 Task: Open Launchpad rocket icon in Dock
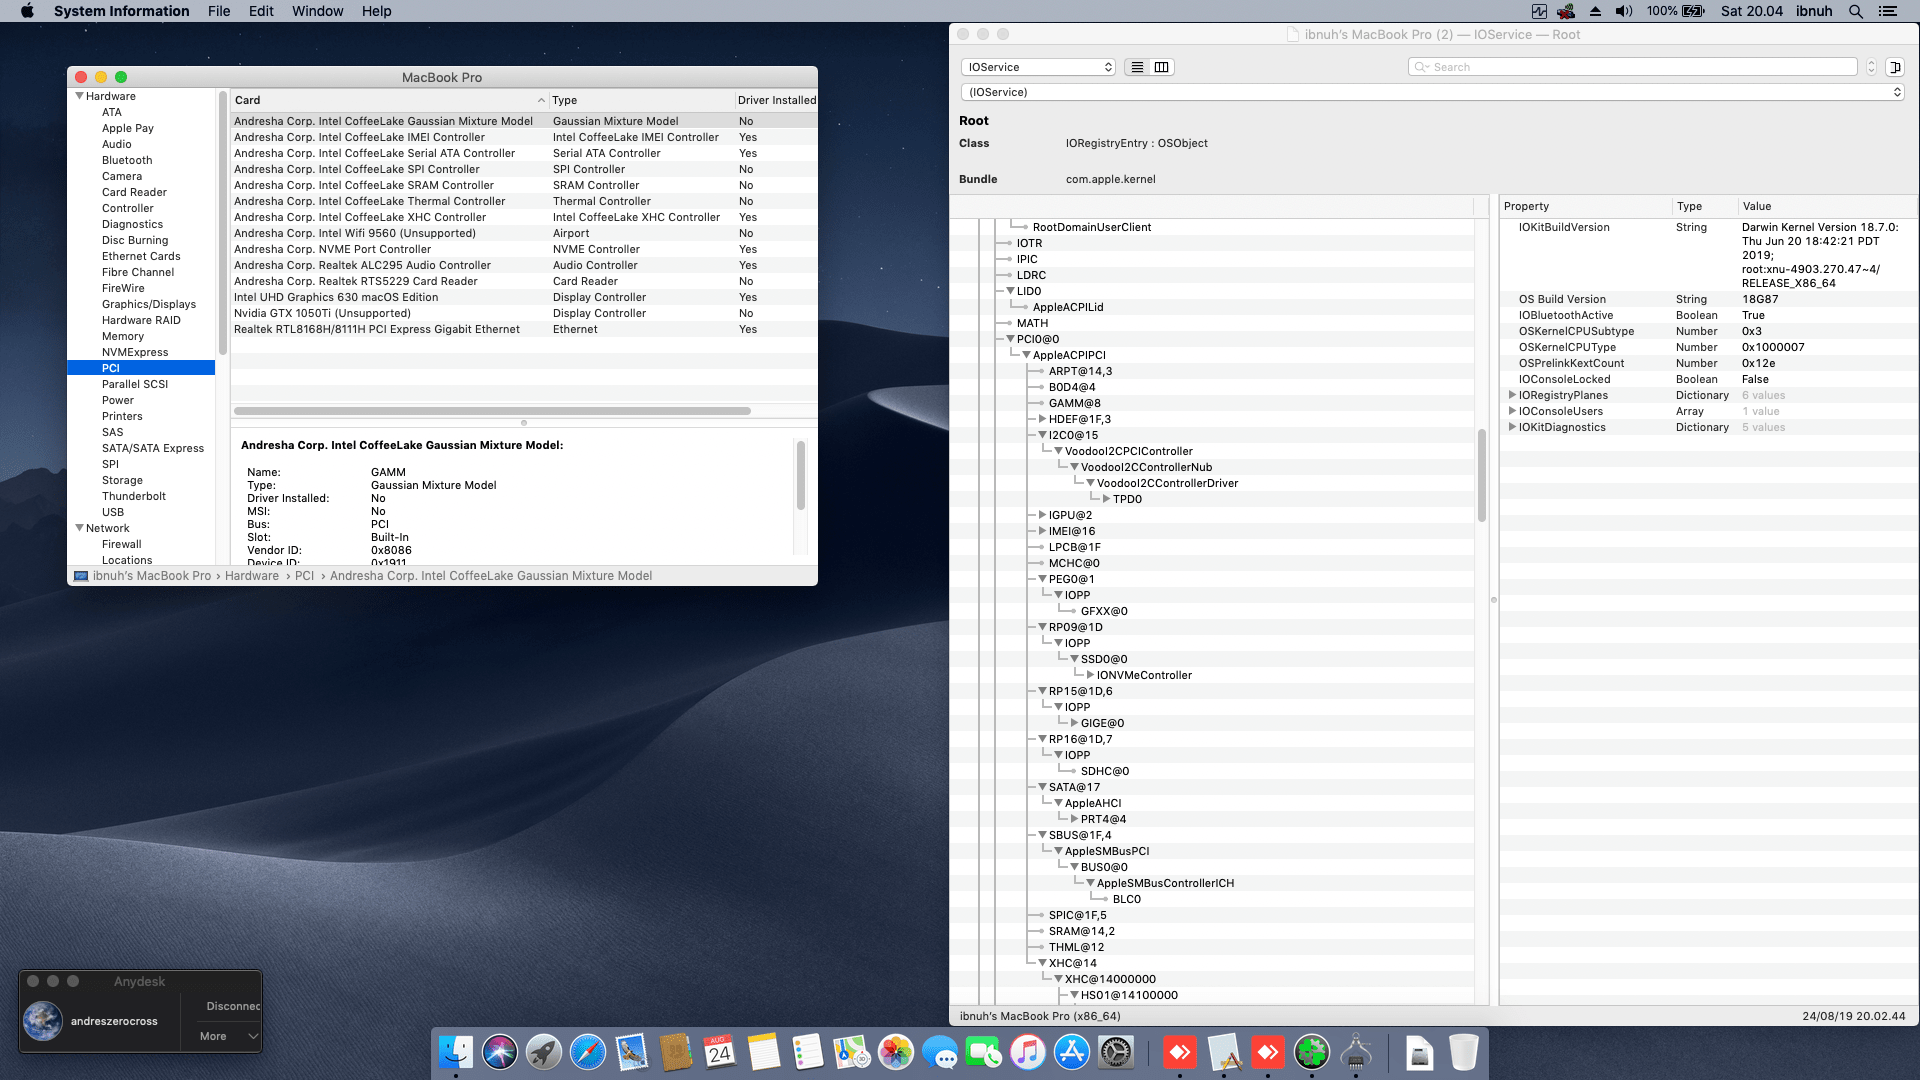coord(544,1052)
